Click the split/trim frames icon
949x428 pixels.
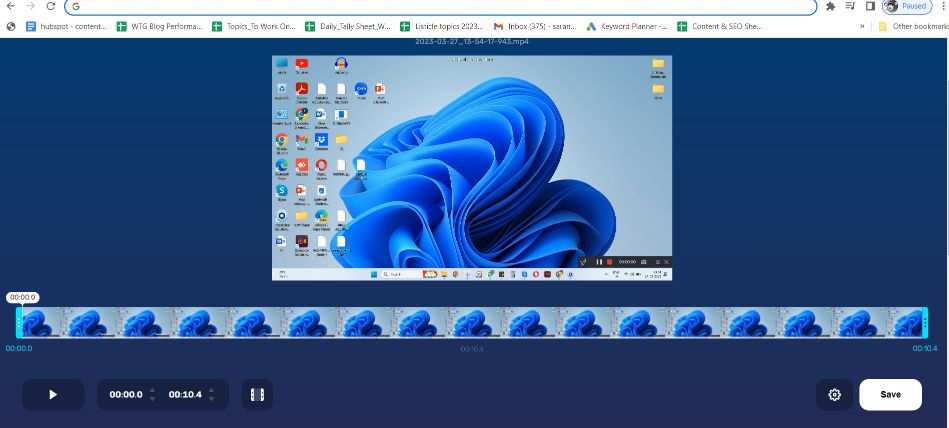(x=257, y=394)
